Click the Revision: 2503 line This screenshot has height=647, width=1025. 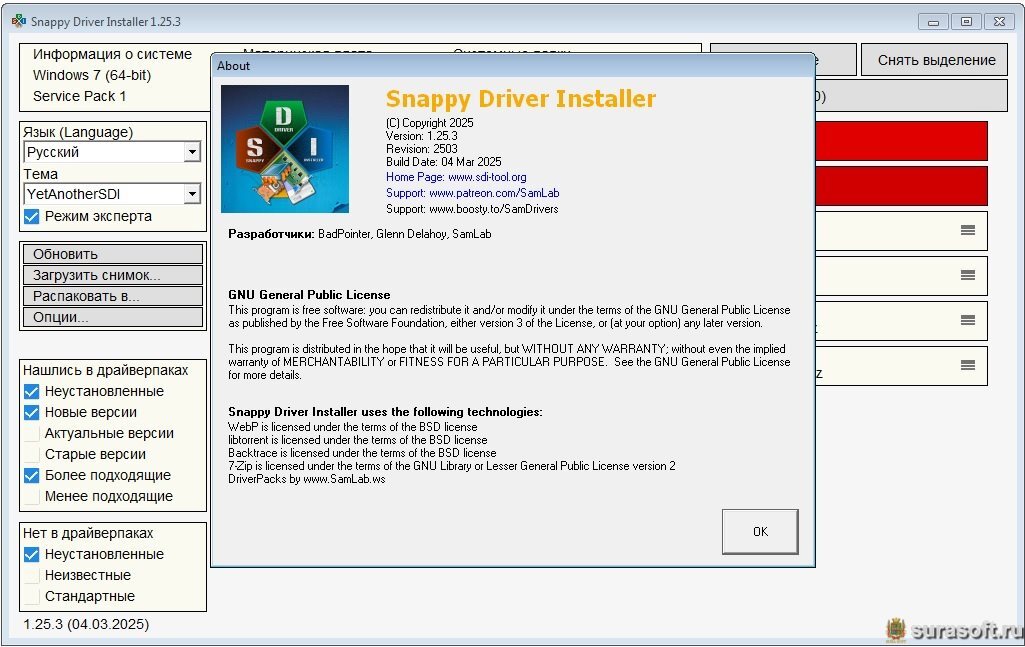(422, 149)
